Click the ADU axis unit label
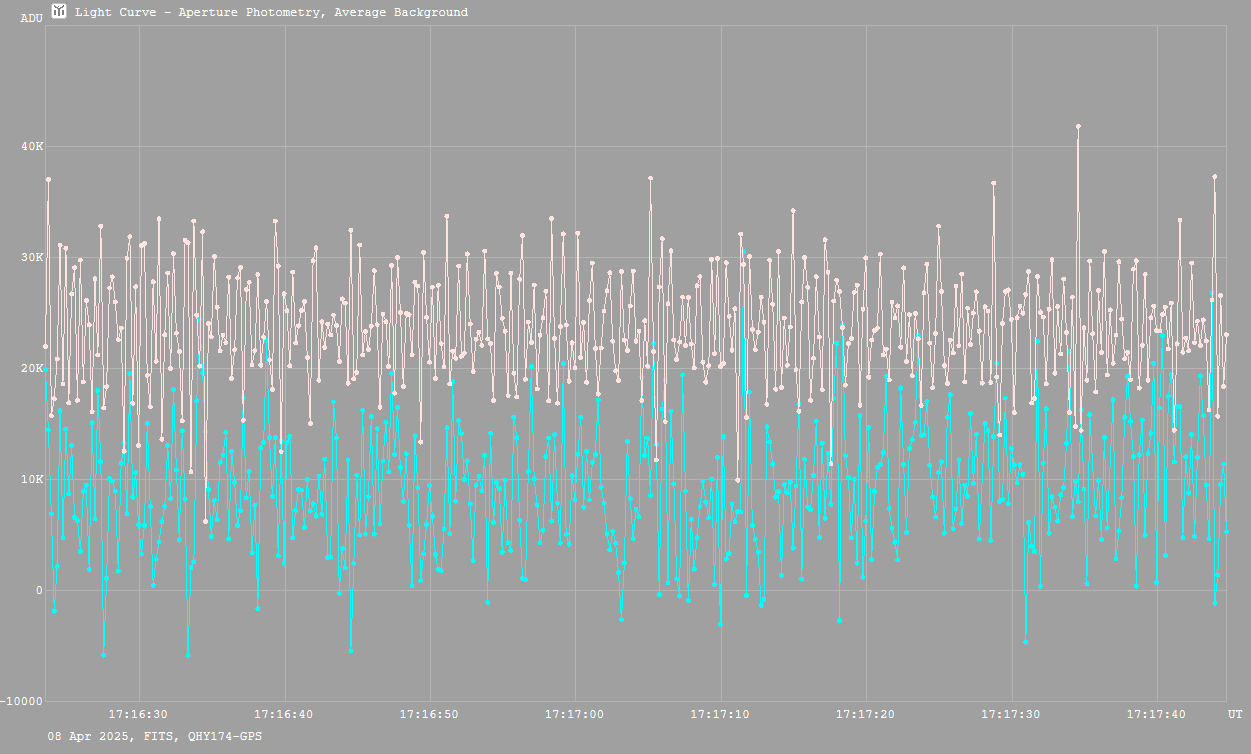 [x=32, y=18]
